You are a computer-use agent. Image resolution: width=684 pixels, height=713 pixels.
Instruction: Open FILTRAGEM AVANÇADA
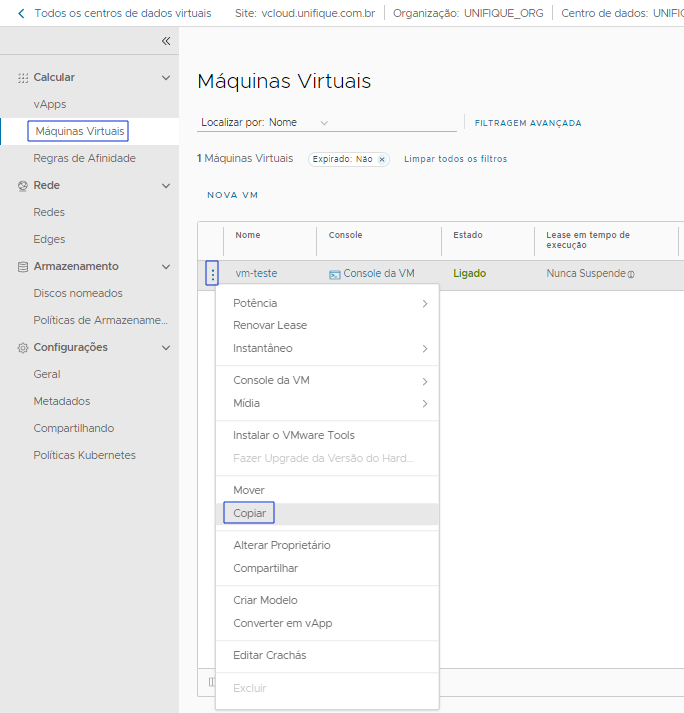point(528,123)
